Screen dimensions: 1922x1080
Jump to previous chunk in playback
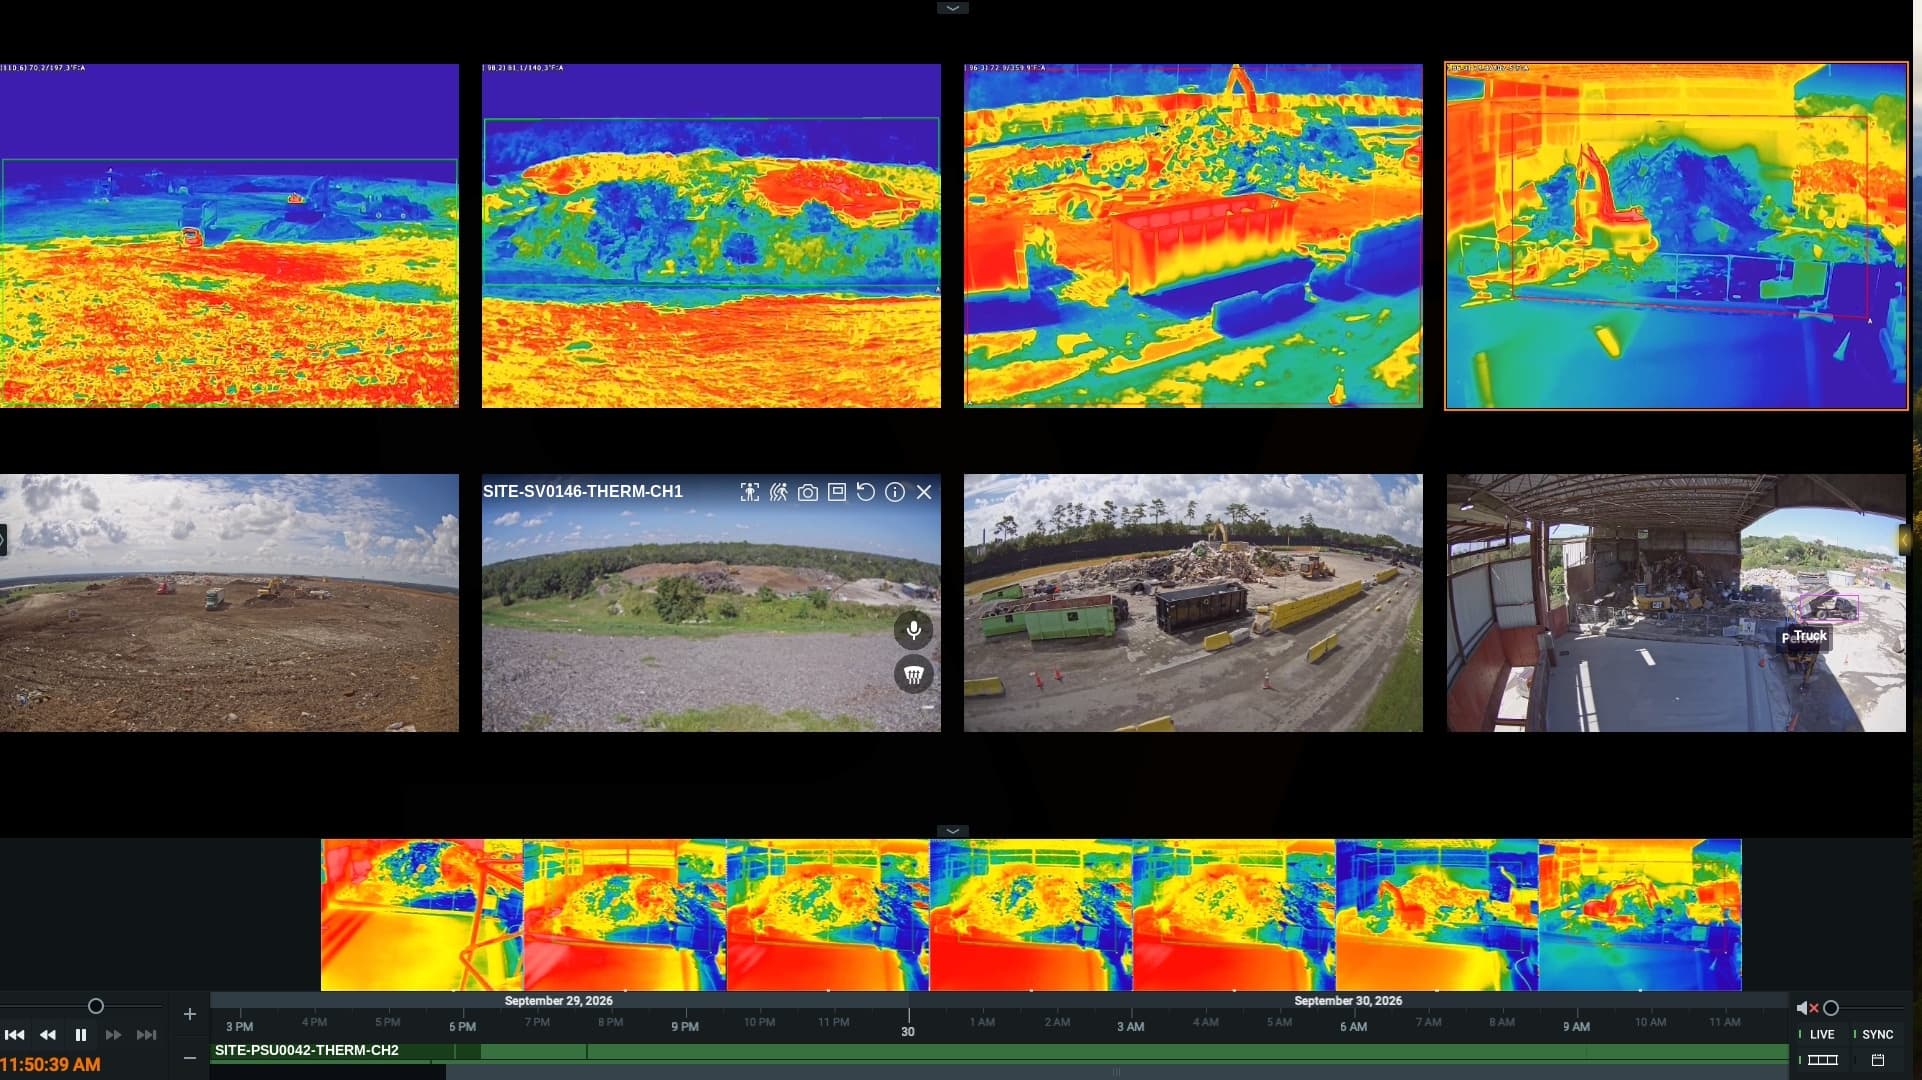pos(14,1035)
